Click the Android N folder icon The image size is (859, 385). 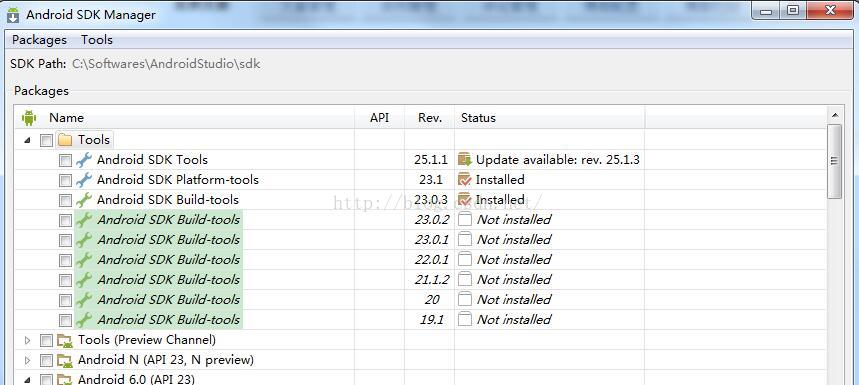[x=65, y=360]
